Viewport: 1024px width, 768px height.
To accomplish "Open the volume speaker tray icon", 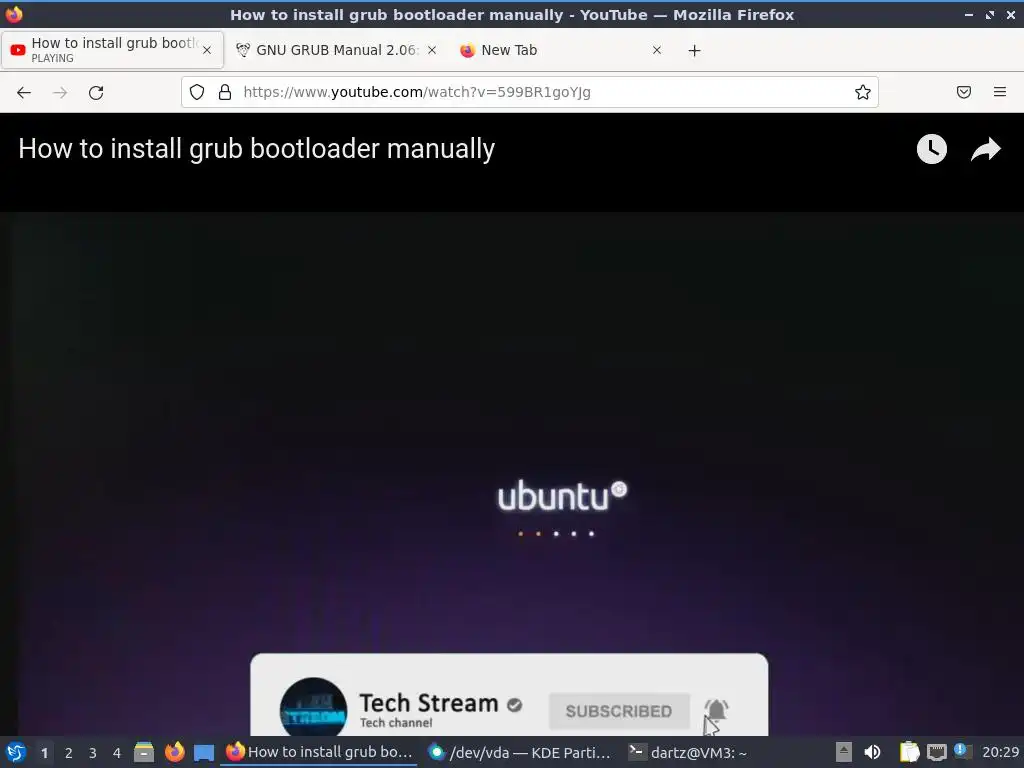I will [x=872, y=752].
